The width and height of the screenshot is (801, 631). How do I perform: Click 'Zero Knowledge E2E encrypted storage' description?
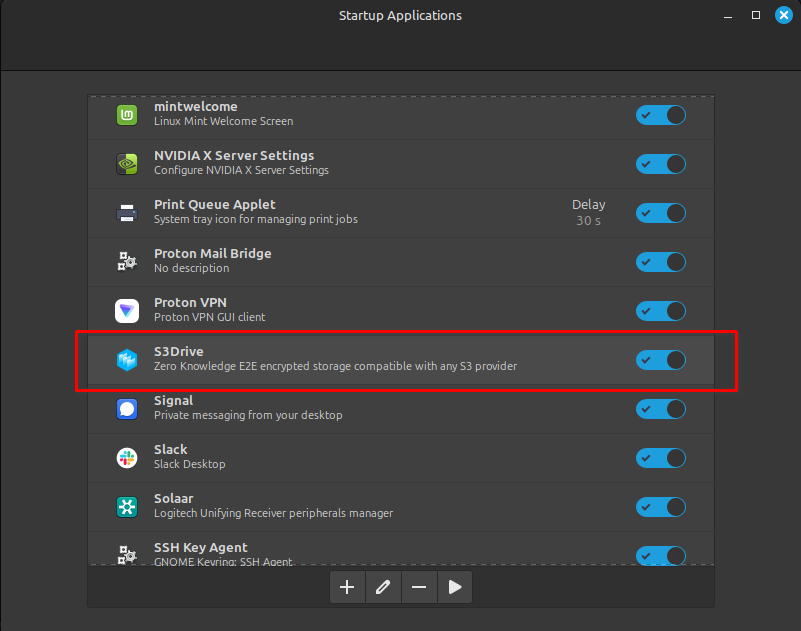[x=336, y=366]
